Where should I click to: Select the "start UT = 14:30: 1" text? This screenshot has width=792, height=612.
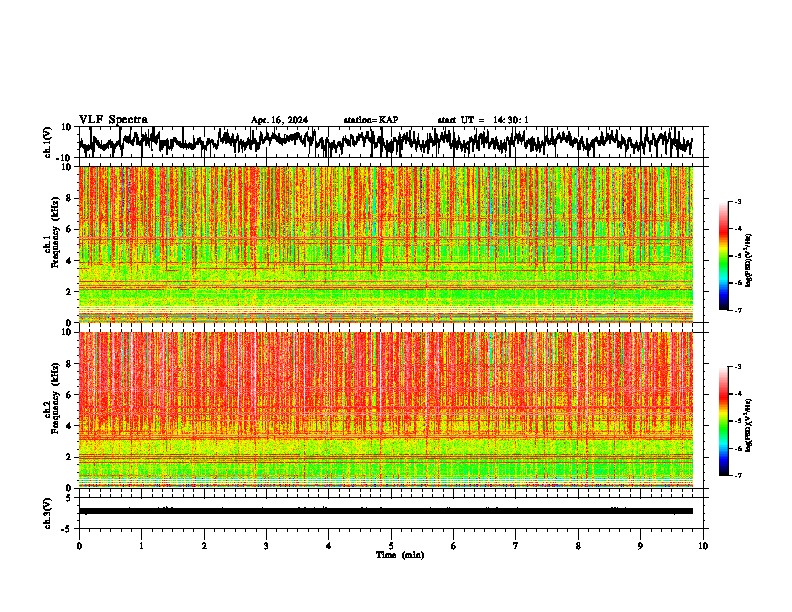point(483,120)
